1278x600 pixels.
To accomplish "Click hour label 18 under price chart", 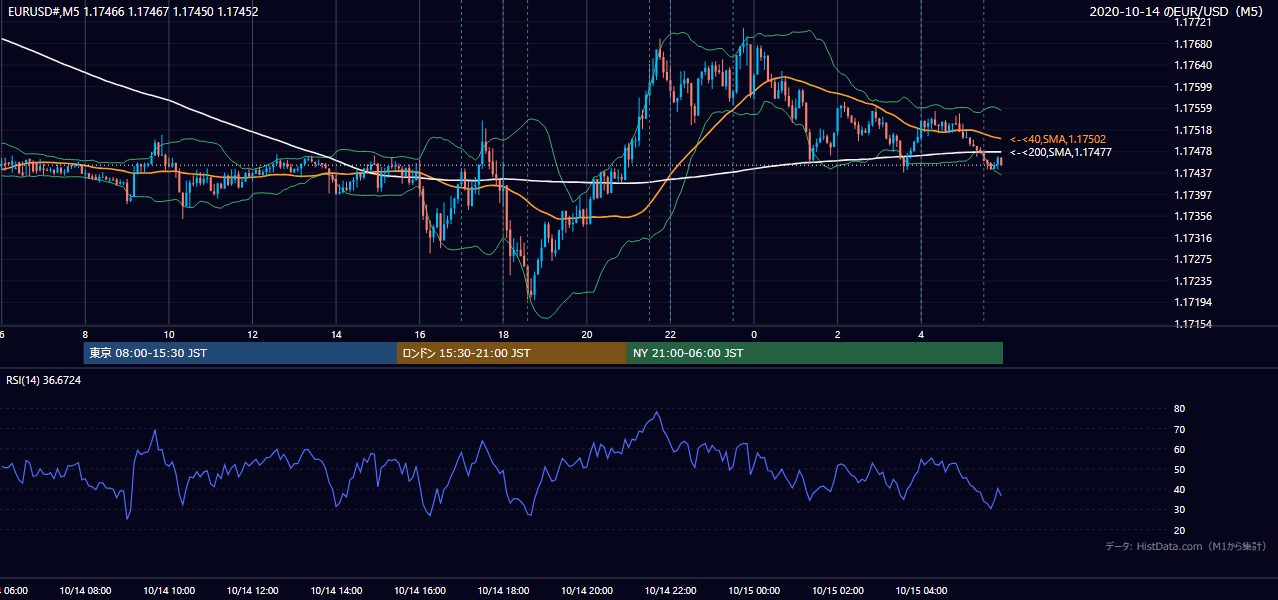I will (x=503, y=334).
